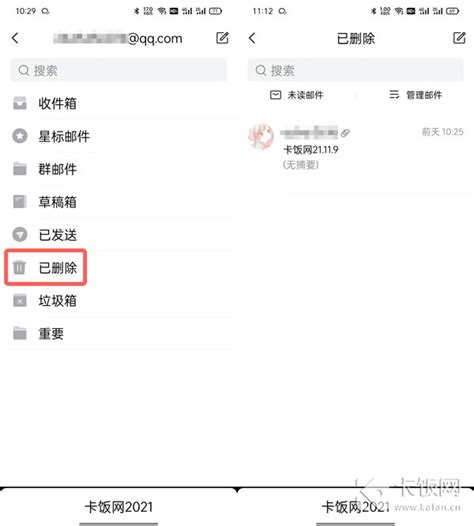Click the mailbox list search field
Image resolution: width=474 pixels, height=526 pixels.
[119, 70]
